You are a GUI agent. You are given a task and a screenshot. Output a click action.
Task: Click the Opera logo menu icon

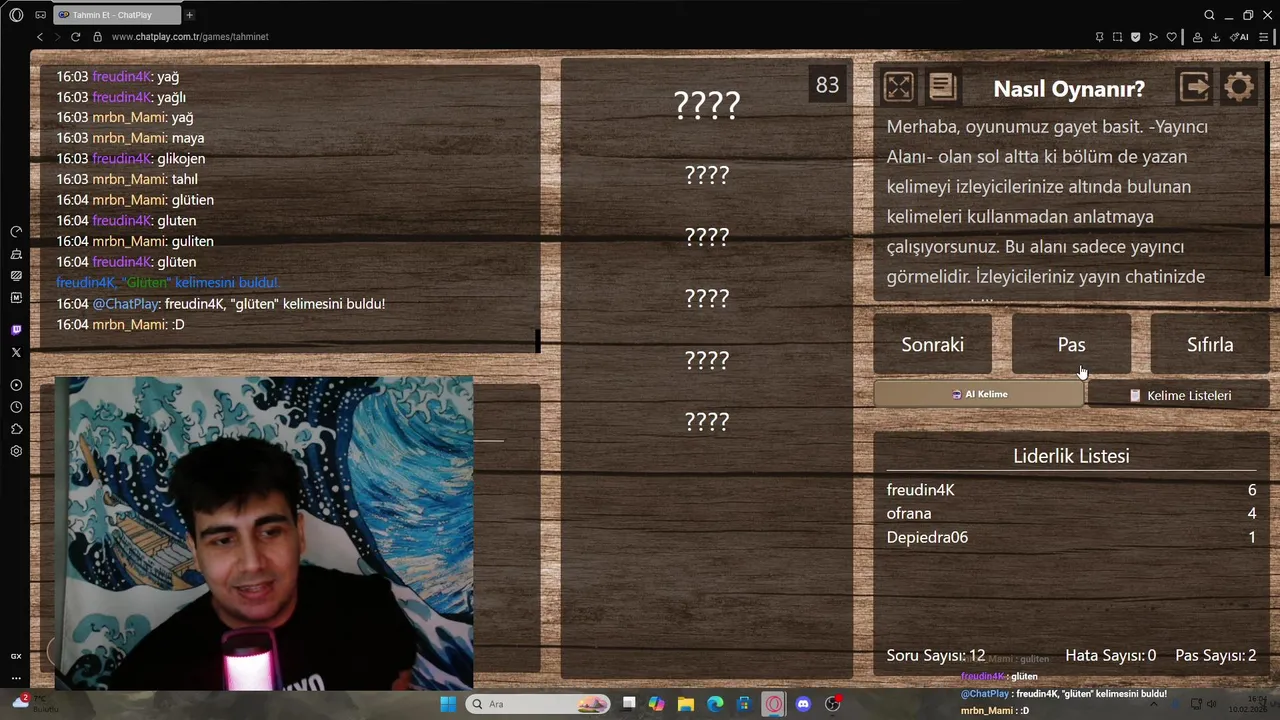(16, 15)
